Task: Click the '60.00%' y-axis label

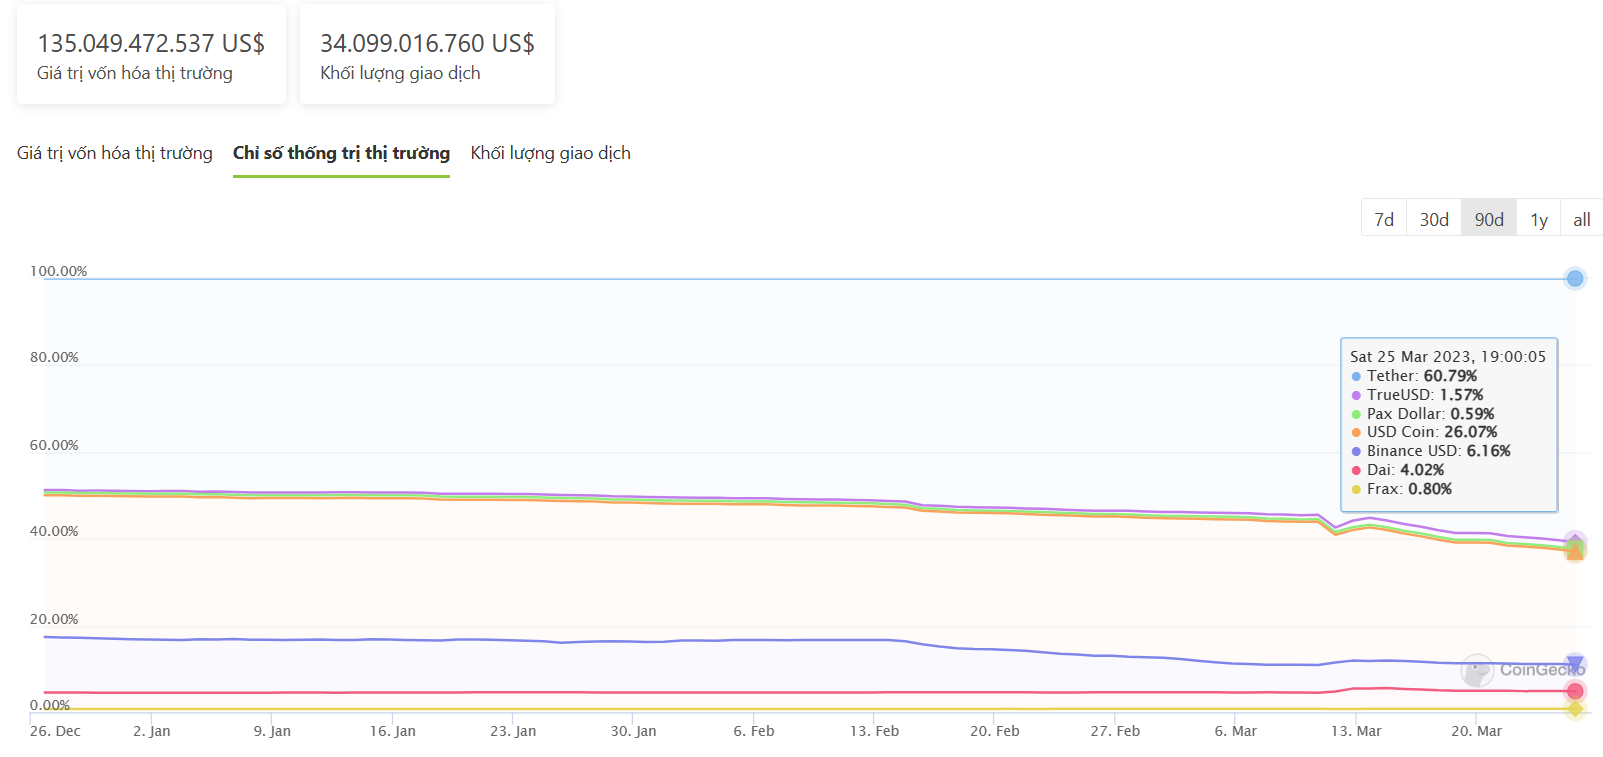Action: [x=54, y=445]
